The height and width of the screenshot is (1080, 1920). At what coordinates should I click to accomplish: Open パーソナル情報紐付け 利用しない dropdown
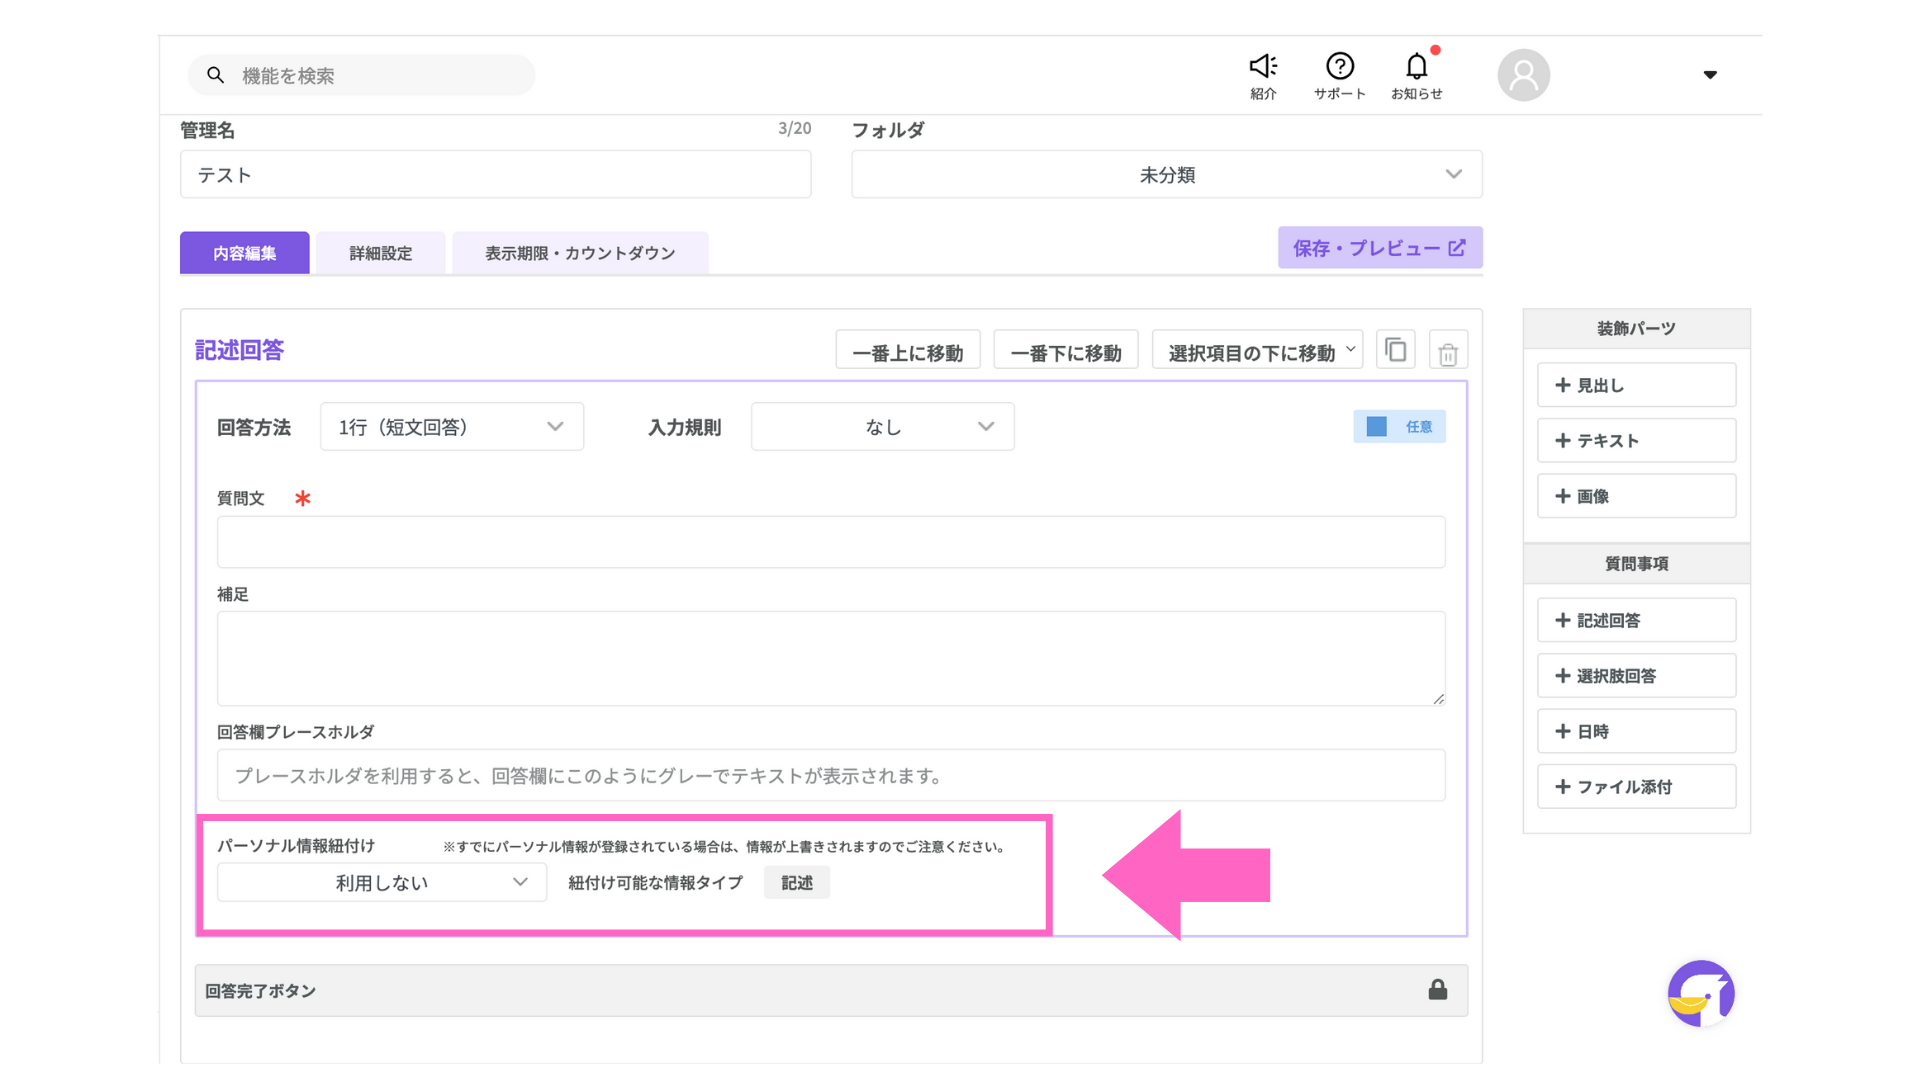pyautogui.click(x=382, y=883)
